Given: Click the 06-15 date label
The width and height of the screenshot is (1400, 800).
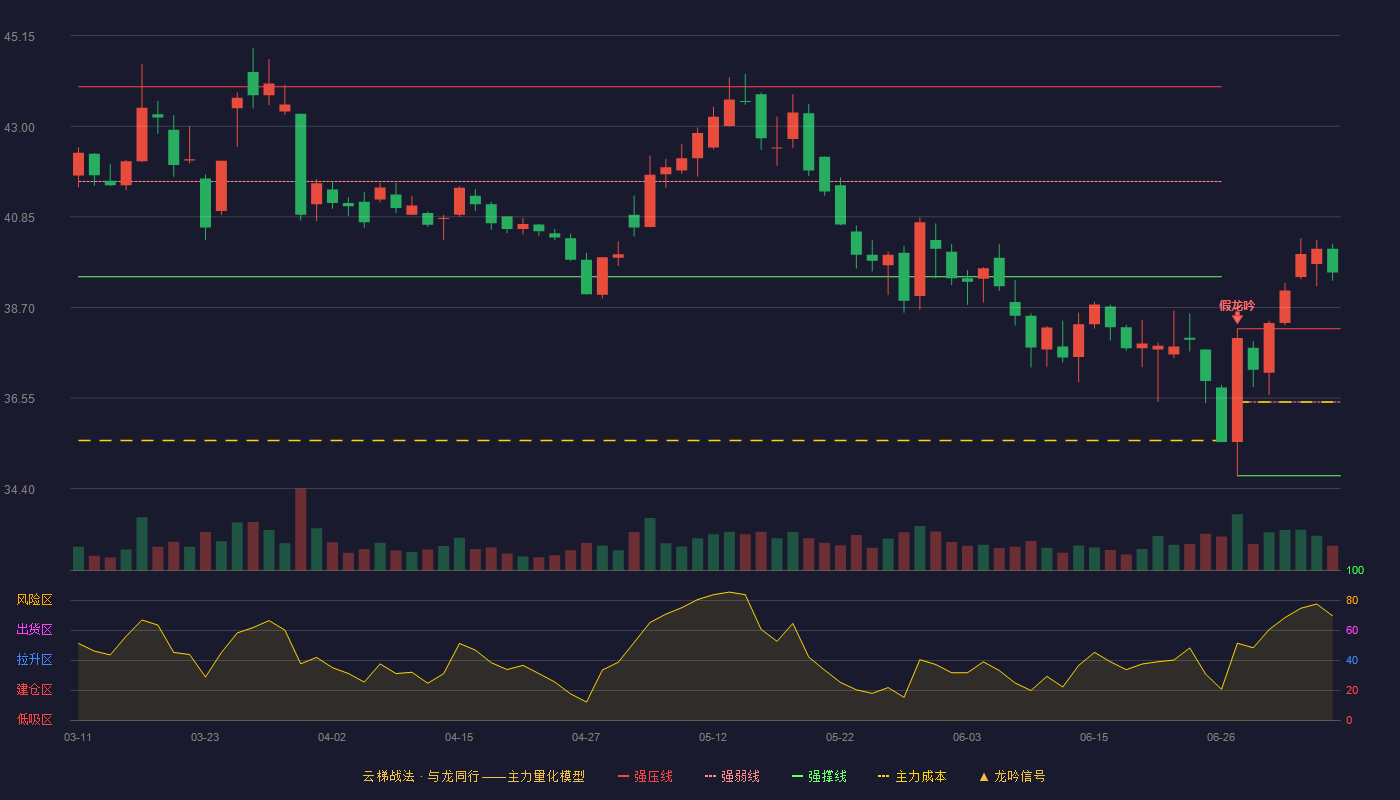Looking at the screenshot, I should coord(1094,737).
